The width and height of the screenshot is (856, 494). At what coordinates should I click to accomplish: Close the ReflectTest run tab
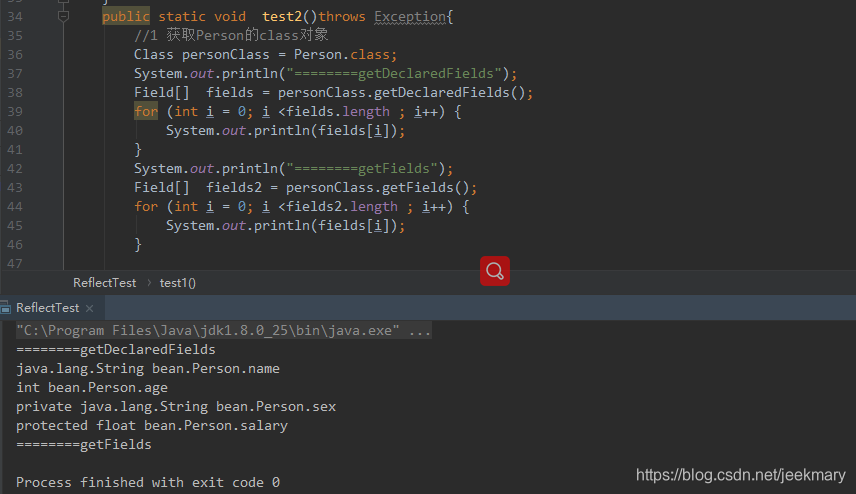[x=90, y=308]
